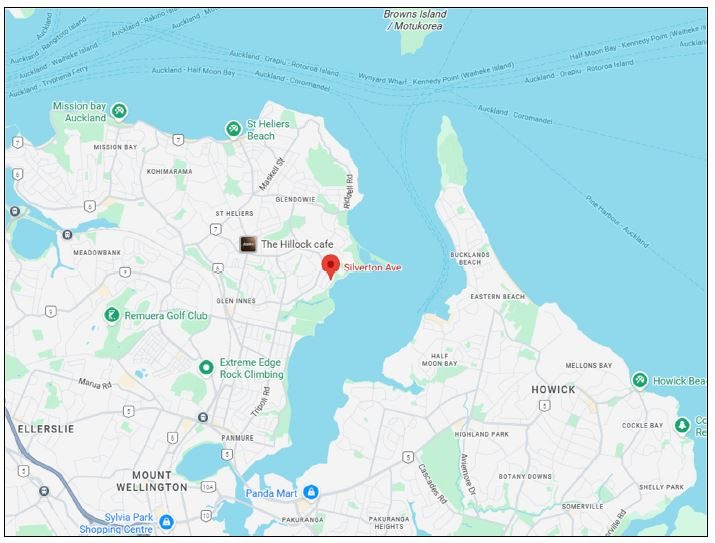The height and width of the screenshot is (543, 715).
Task: Select the MOUNT WELLINGTON area label
Action: pos(151,481)
